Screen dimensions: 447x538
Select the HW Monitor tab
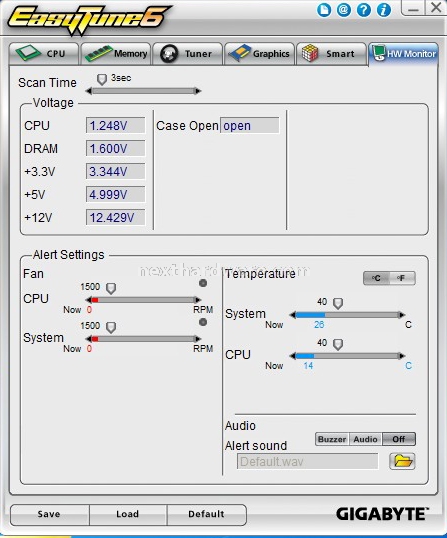[403, 54]
